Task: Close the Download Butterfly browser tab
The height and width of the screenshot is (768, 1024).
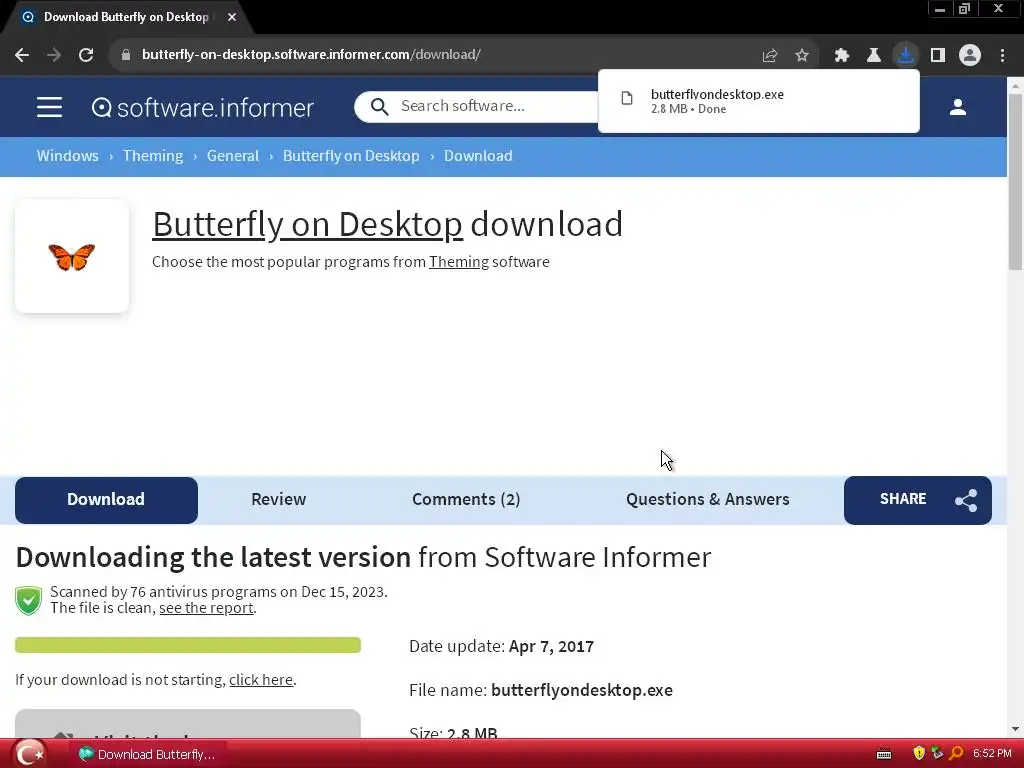Action: [232, 17]
